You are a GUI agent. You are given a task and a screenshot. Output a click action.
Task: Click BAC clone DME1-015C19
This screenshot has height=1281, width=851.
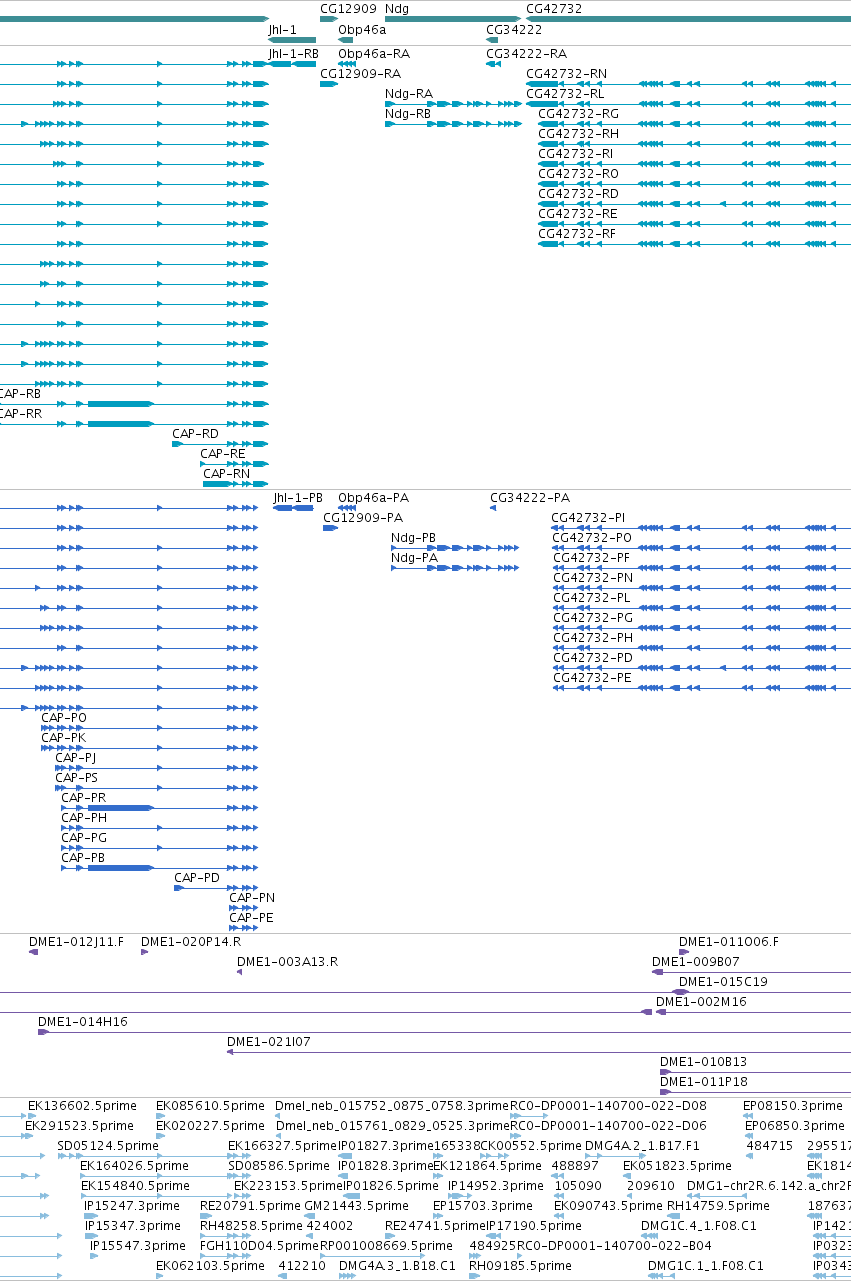(x=723, y=981)
